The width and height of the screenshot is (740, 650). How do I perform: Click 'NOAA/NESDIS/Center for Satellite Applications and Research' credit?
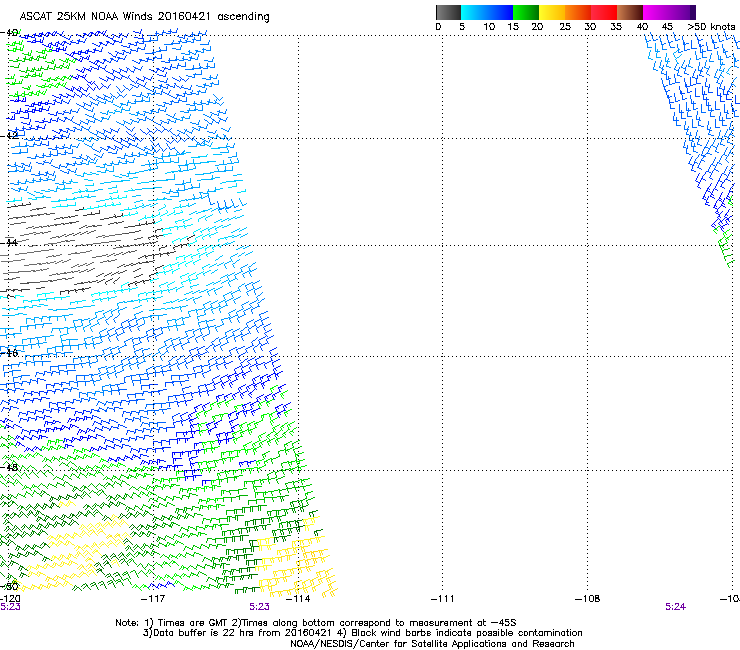(432, 644)
